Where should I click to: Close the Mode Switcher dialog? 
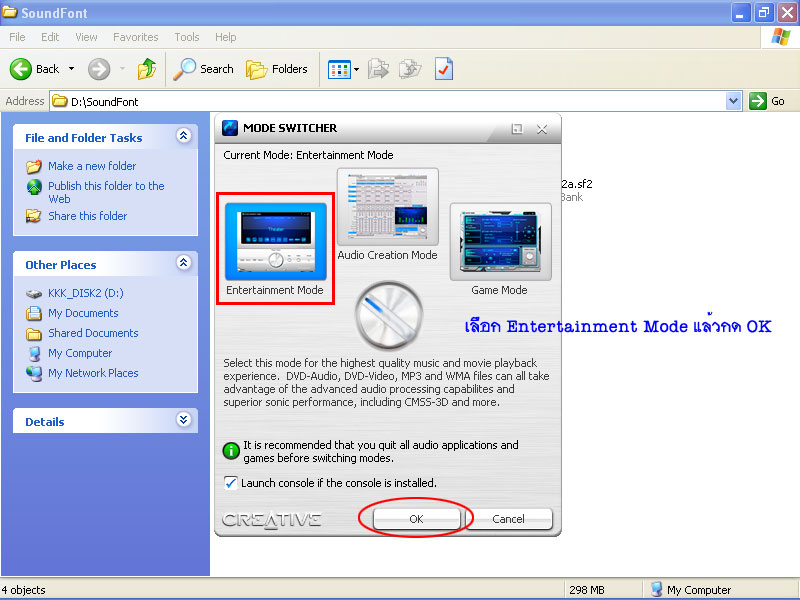[542, 129]
